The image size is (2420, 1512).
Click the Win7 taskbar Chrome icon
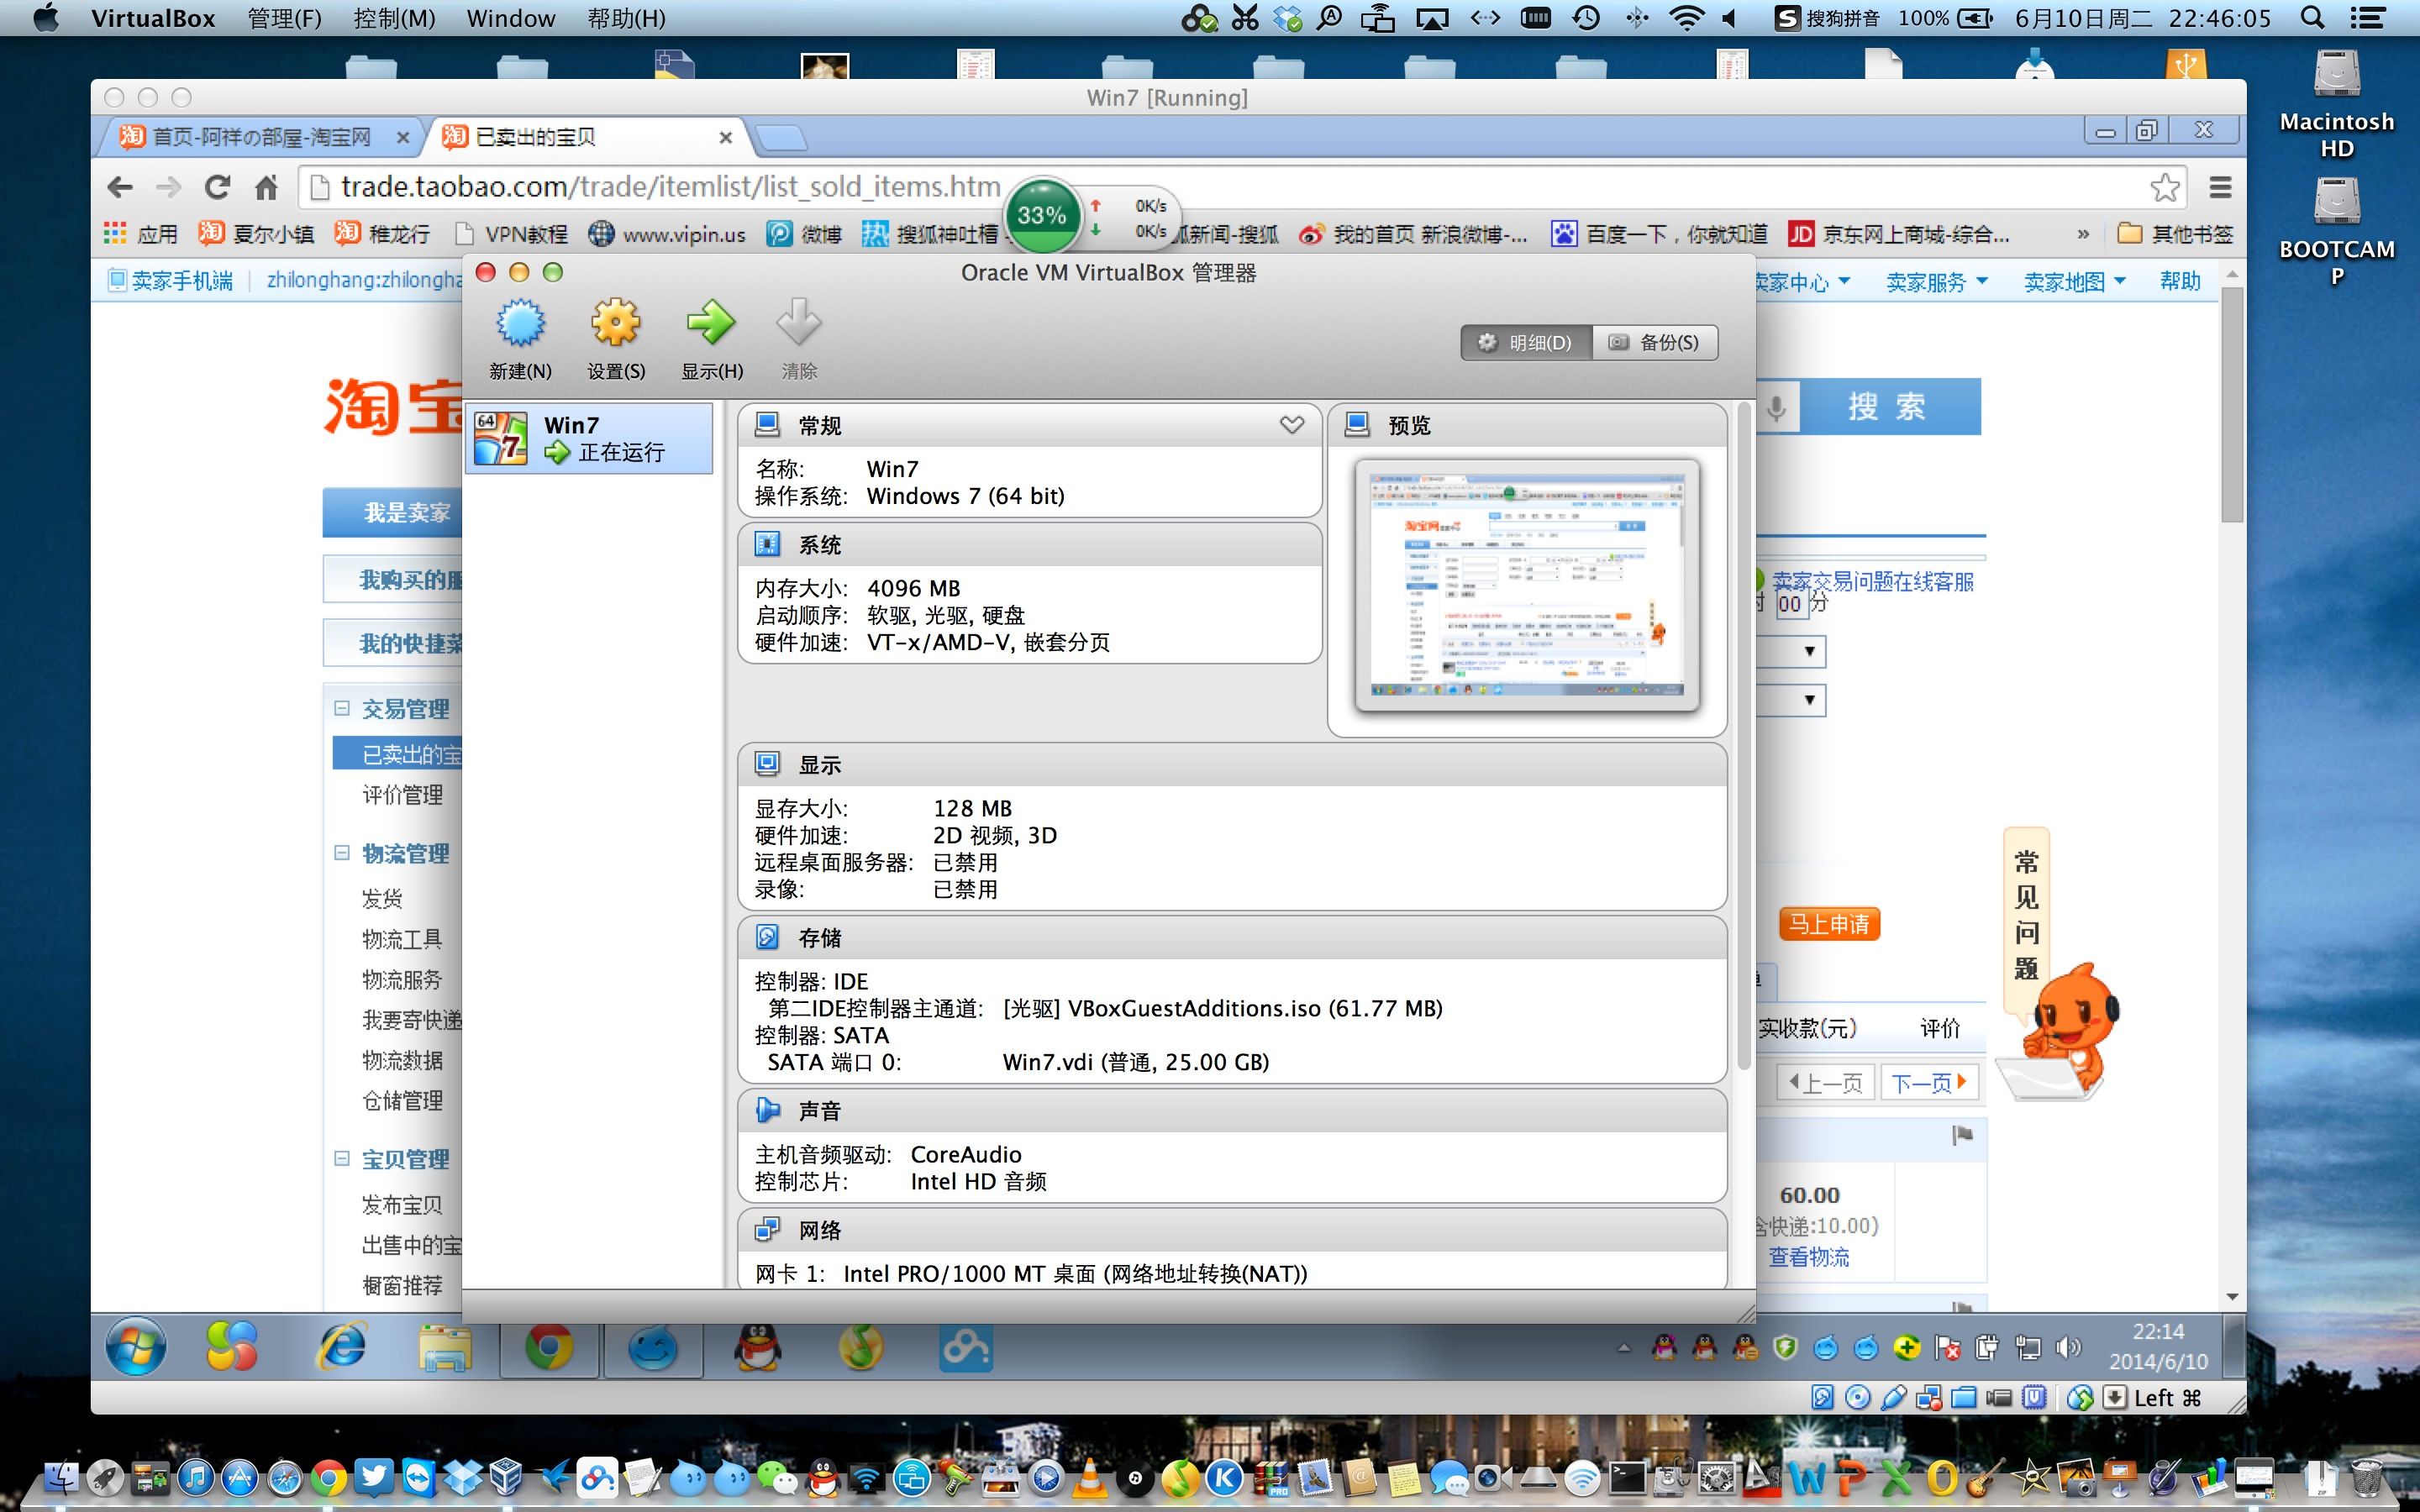click(x=549, y=1346)
